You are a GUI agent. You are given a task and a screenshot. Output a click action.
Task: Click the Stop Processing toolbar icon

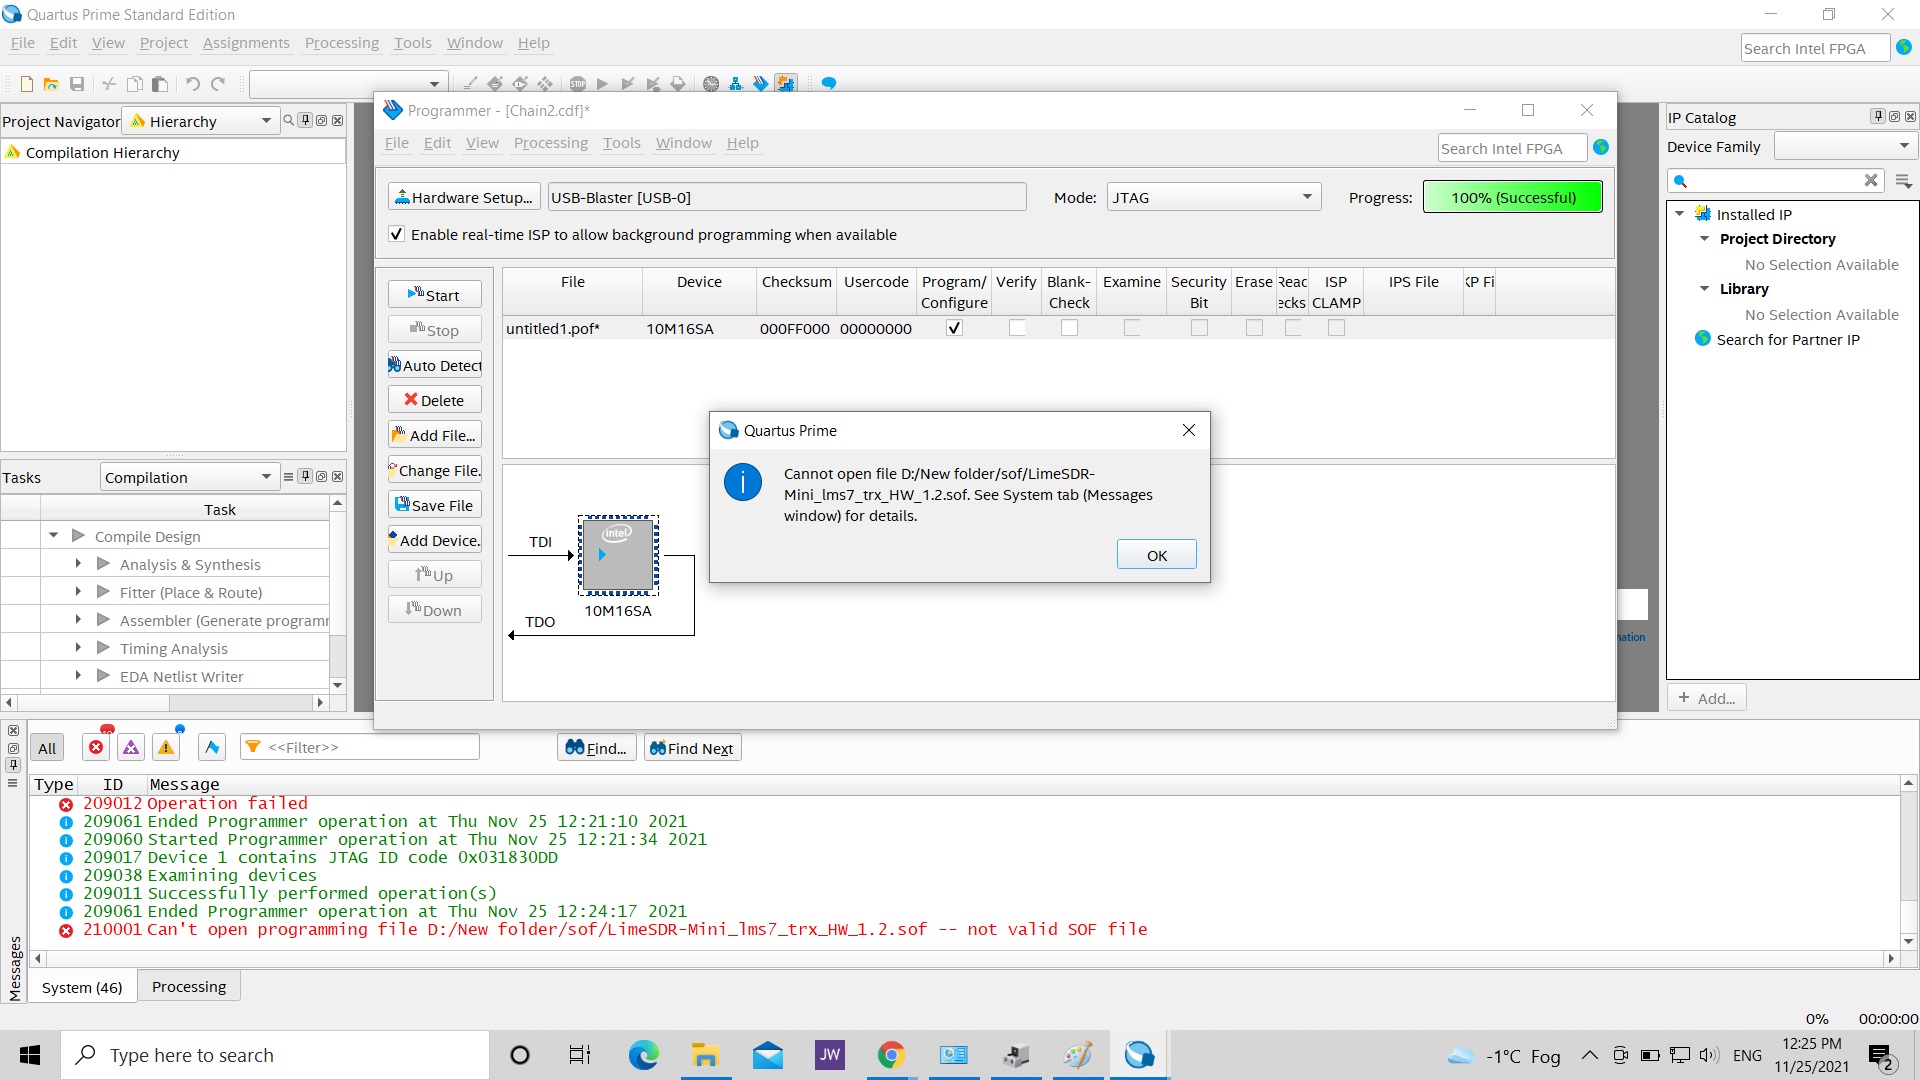click(578, 84)
